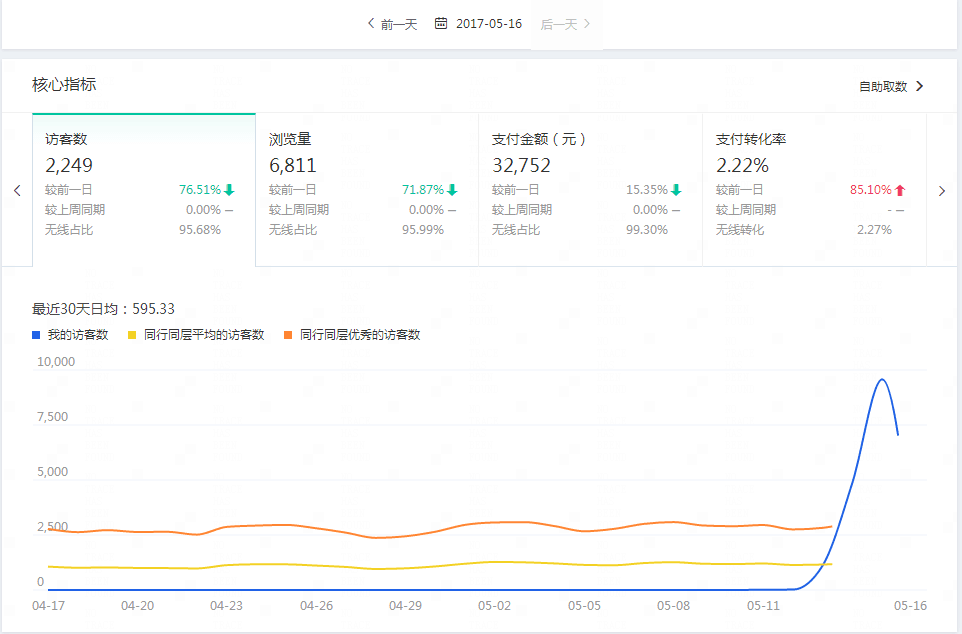
Task: Click the green down arrow beside 15.35%
Action: point(676,190)
